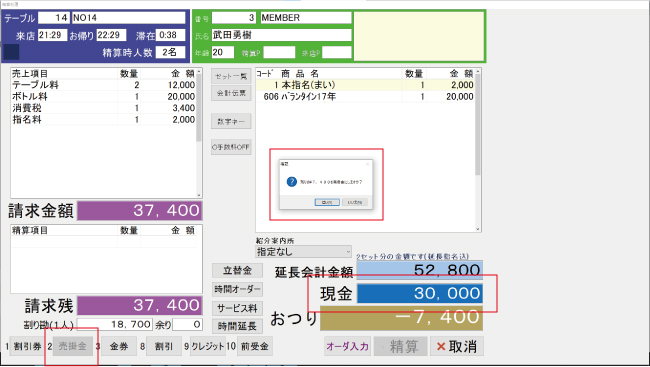The image size is (650, 367).
Task: Click the 時間延長 button
Action: [x=237, y=326]
